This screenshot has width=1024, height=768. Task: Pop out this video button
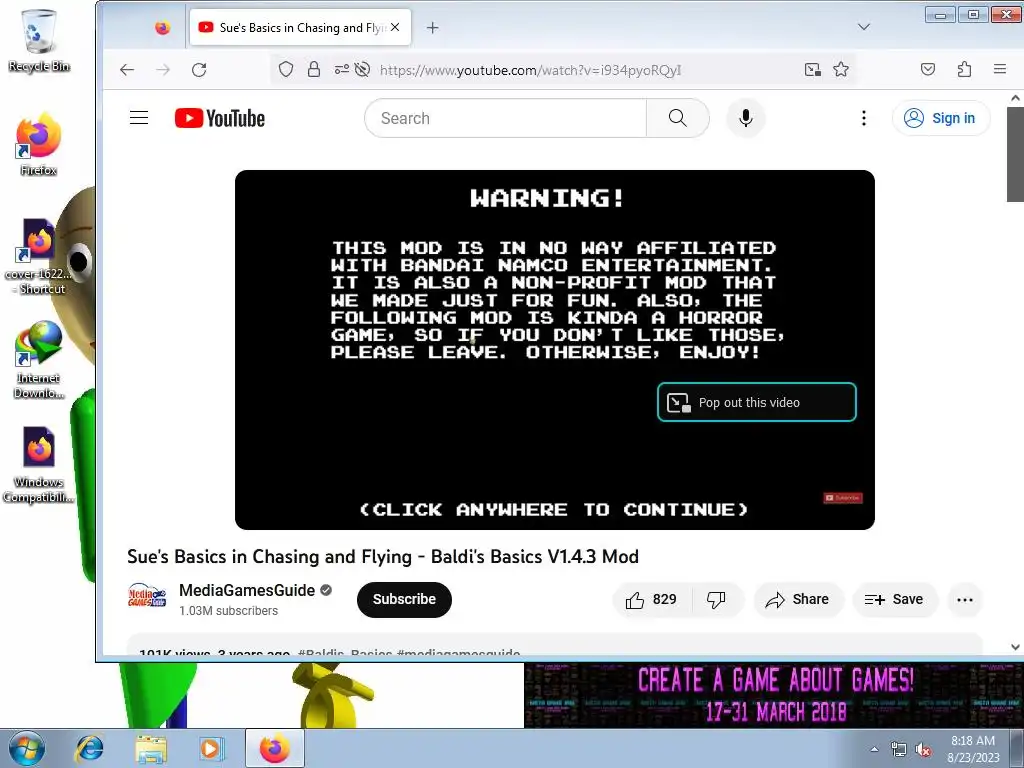coord(757,402)
